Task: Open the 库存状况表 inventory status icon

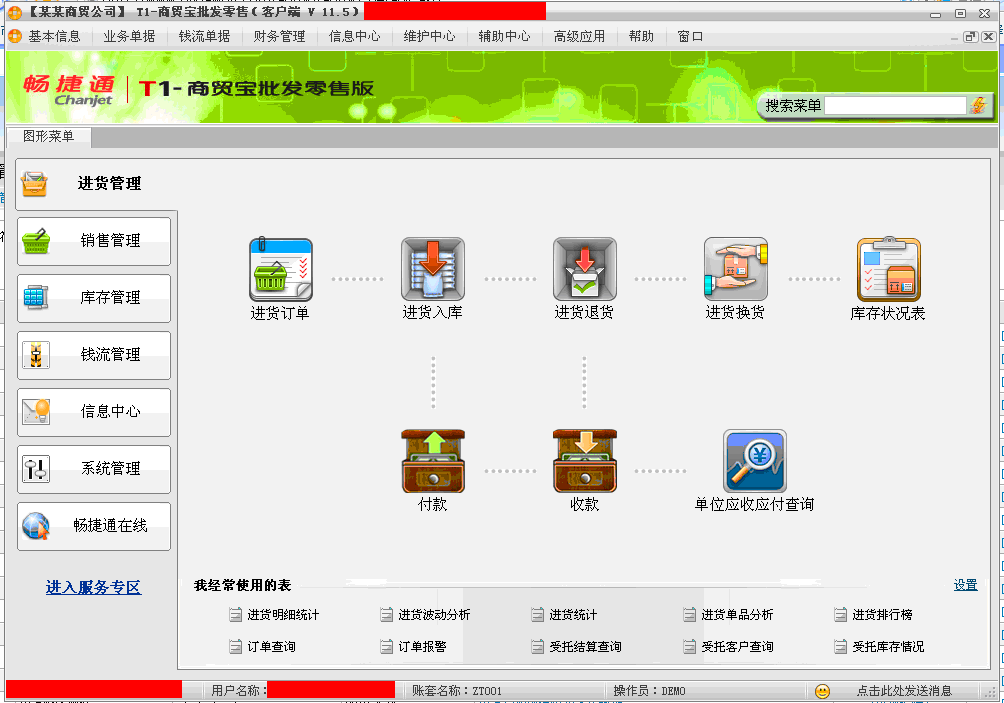Action: (888, 270)
